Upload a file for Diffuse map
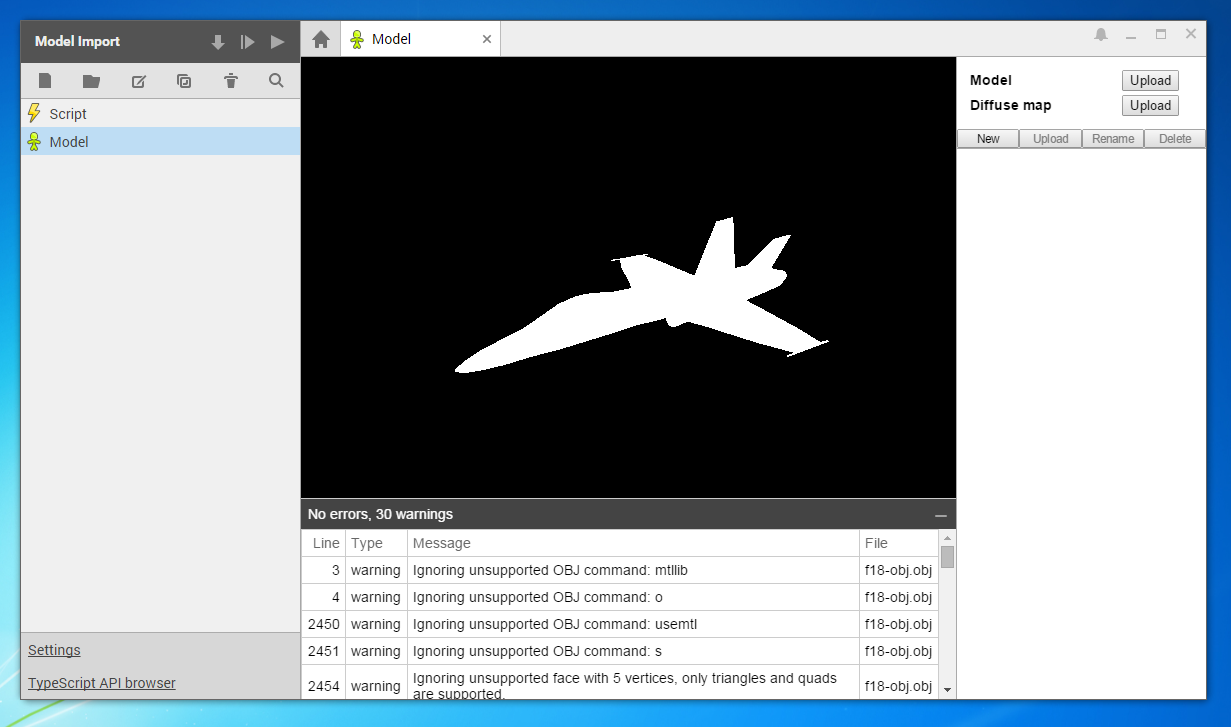The image size is (1231, 727). (1150, 105)
